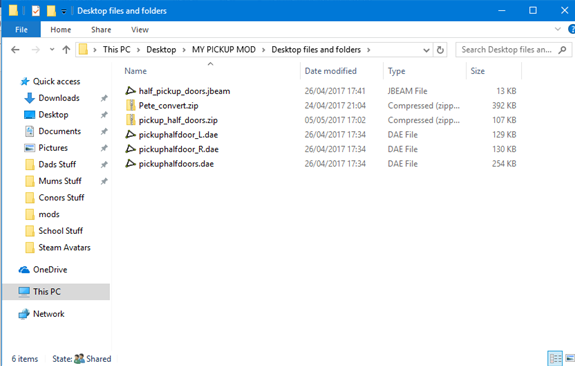Open the Steam Avatars folder
The image size is (575, 366).
pyautogui.click(x=64, y=248)
